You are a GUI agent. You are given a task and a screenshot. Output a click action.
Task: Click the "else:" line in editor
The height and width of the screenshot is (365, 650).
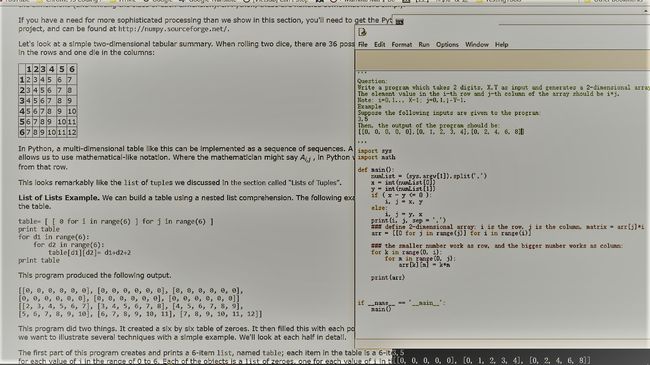tap(378, 208)
